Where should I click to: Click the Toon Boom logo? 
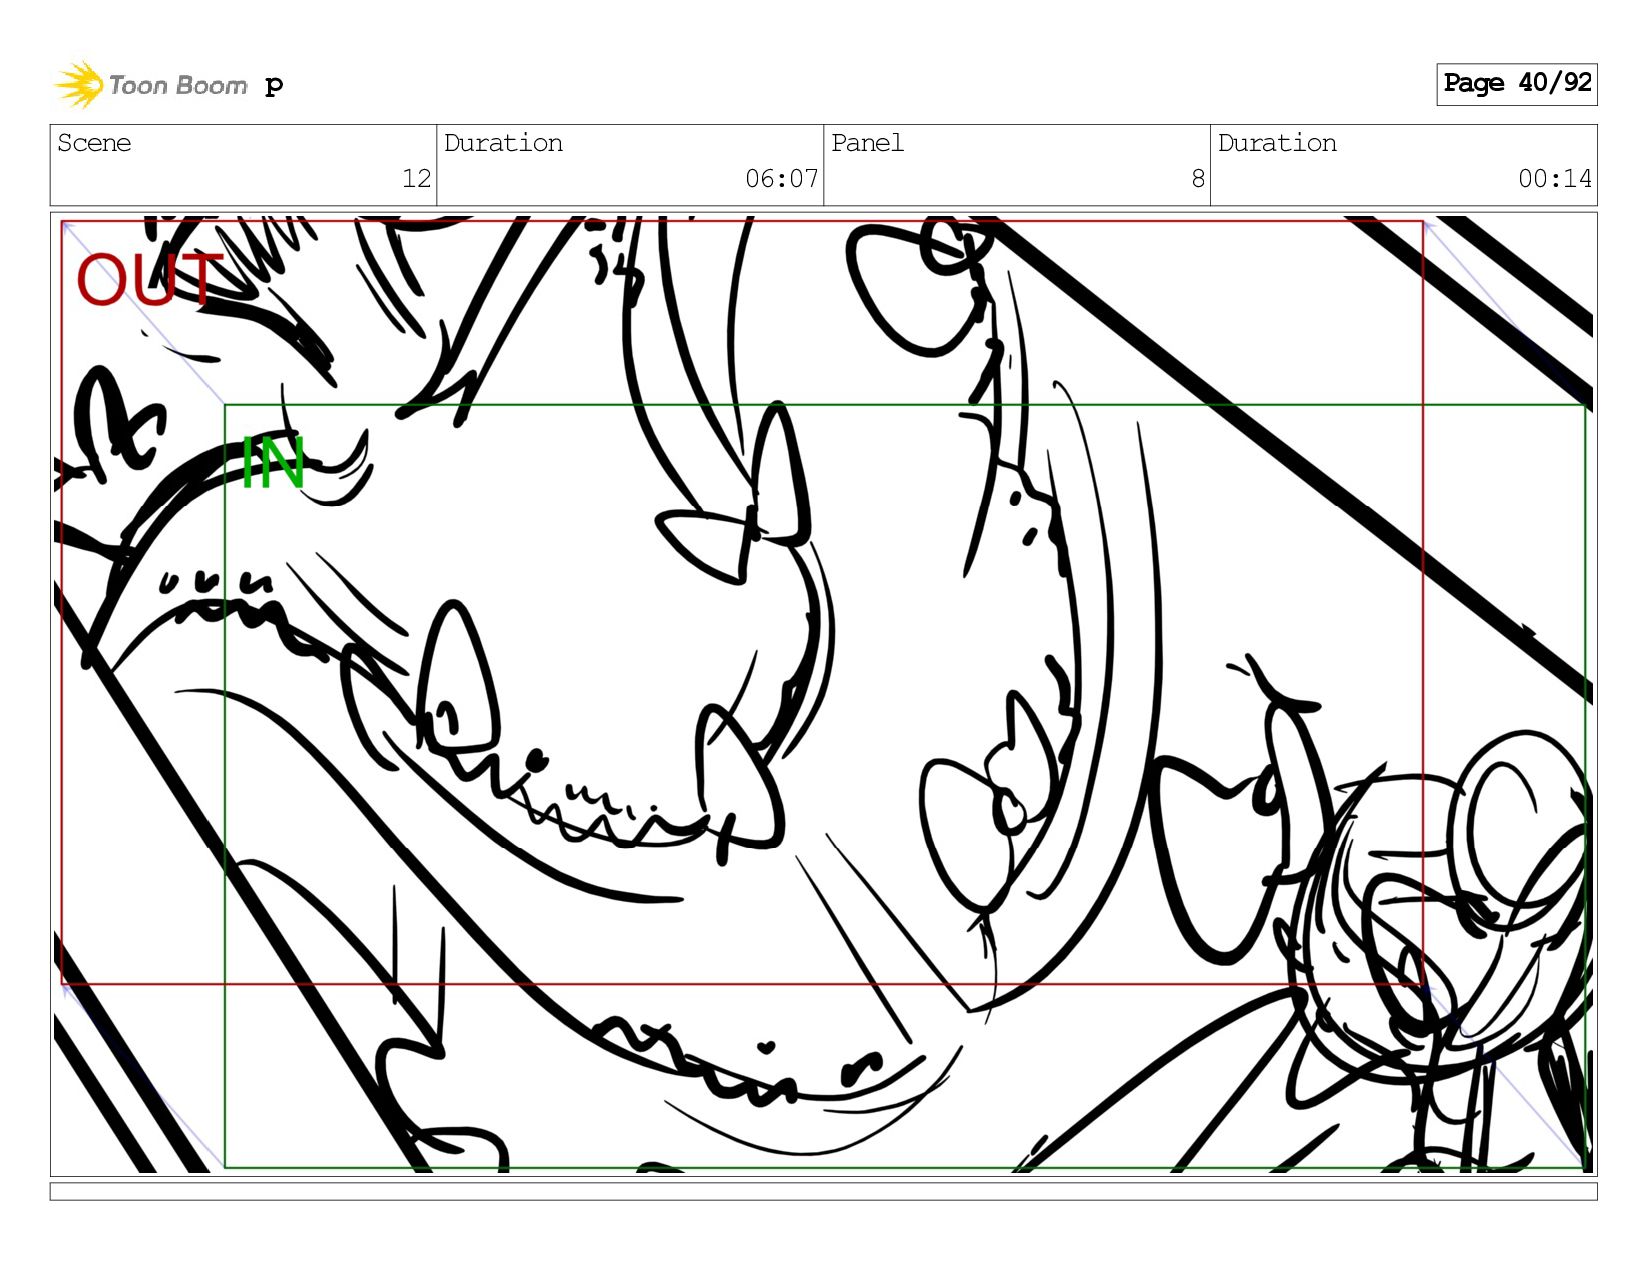(x=150, y=85)
